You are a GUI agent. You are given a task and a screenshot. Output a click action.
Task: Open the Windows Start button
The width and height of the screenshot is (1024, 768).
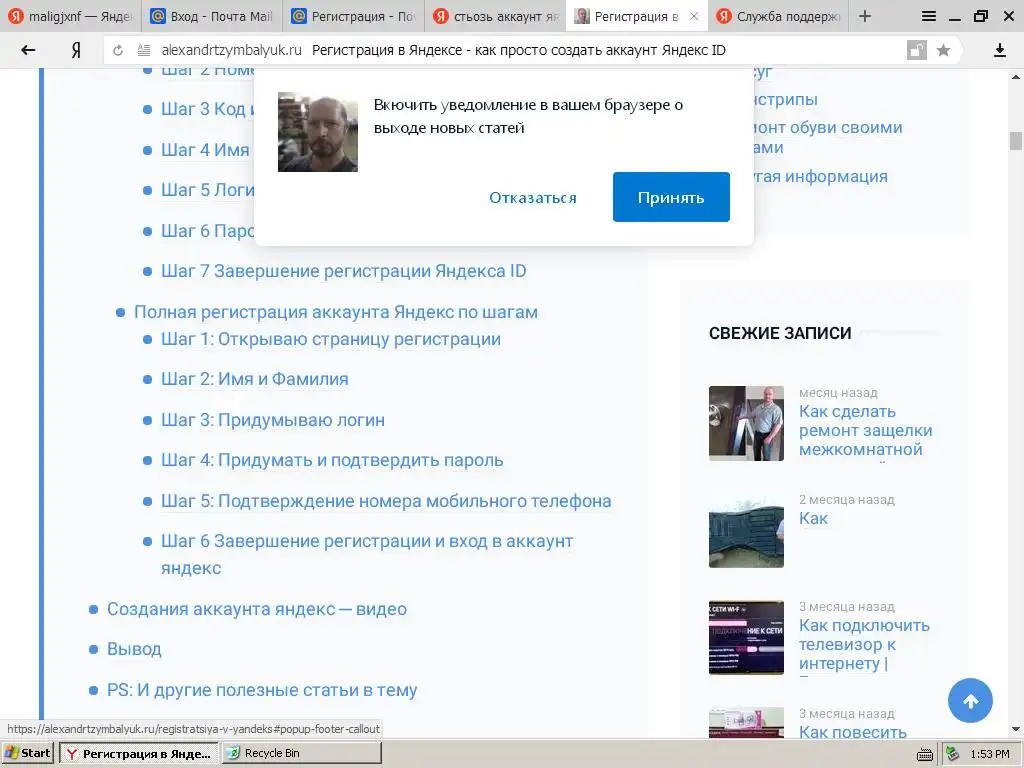(28, 753)
